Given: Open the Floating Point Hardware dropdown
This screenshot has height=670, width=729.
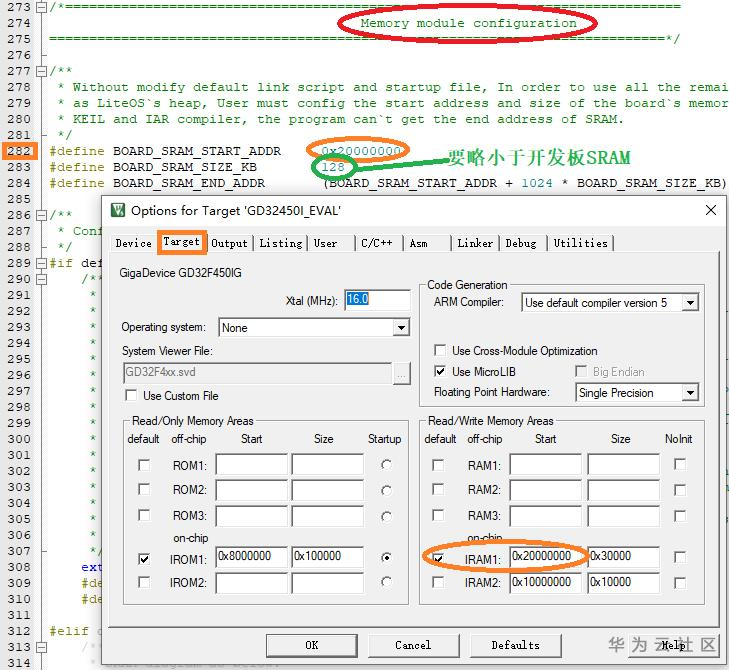Looking at the screenshot, I should coord(690,393).
